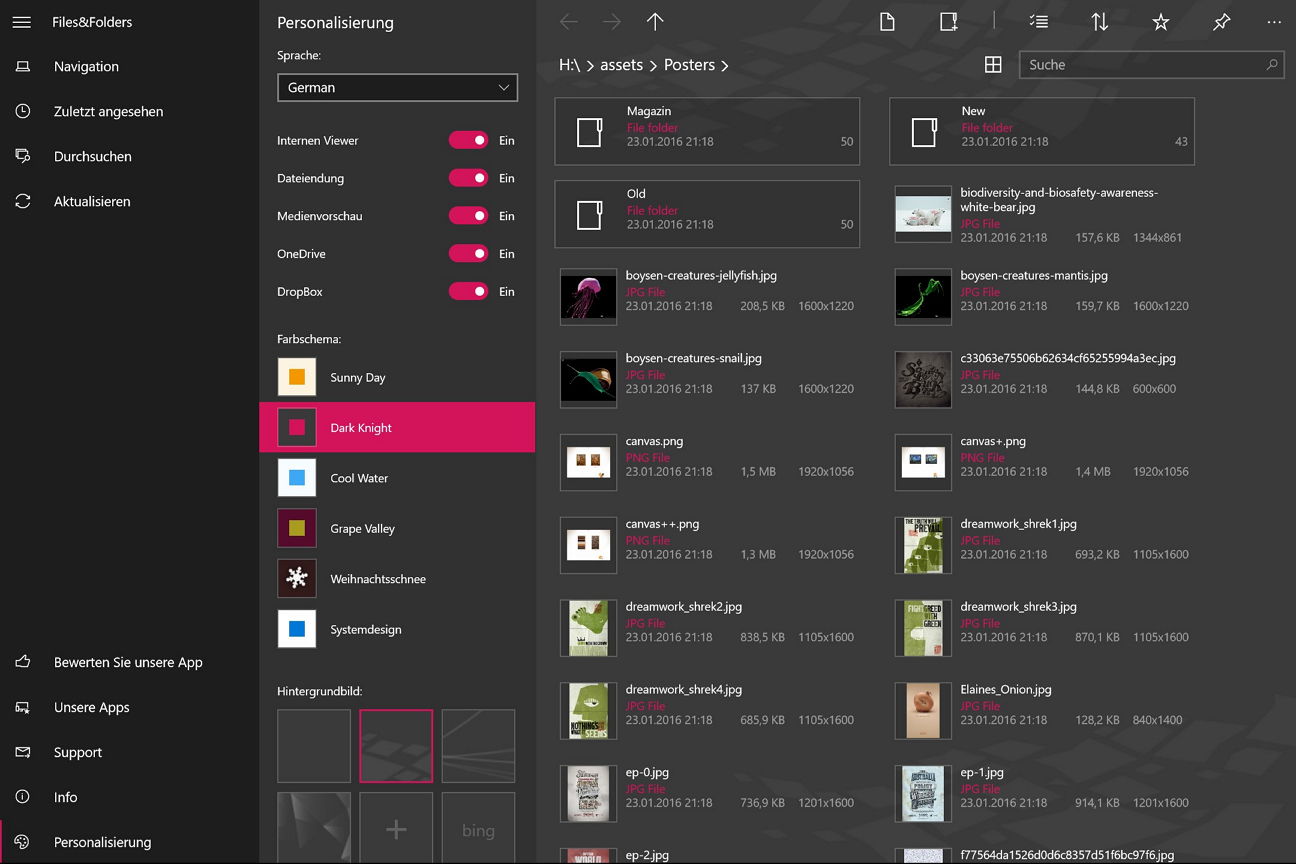Jump to H:\ in the breadcrumb
Image resolution: width=1296 pixels, height=864 pixels.
click(x=569, y=65)
